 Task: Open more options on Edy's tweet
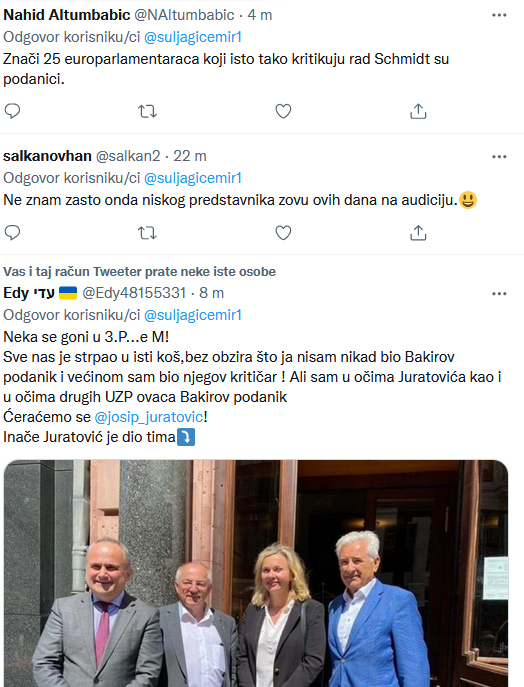(499, 294)
